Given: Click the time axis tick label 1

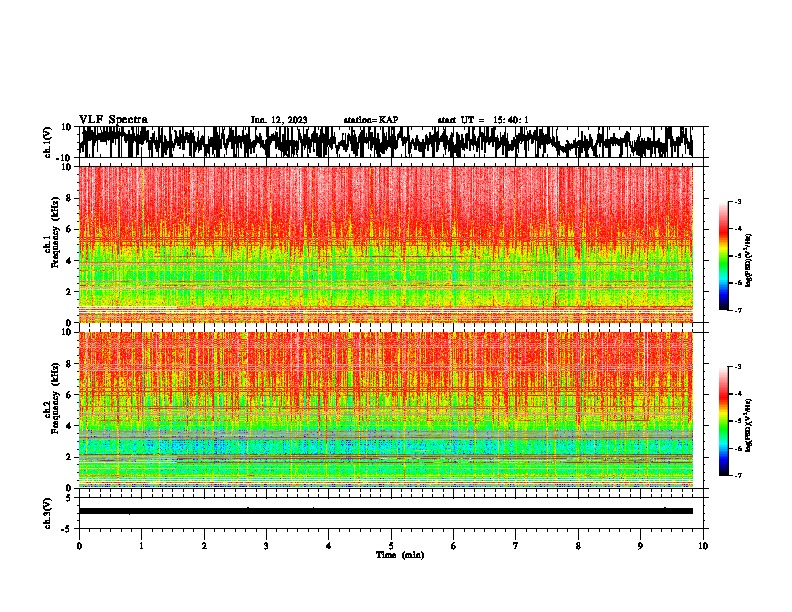Looking at the screenshot, I should [x=141, y=546].
